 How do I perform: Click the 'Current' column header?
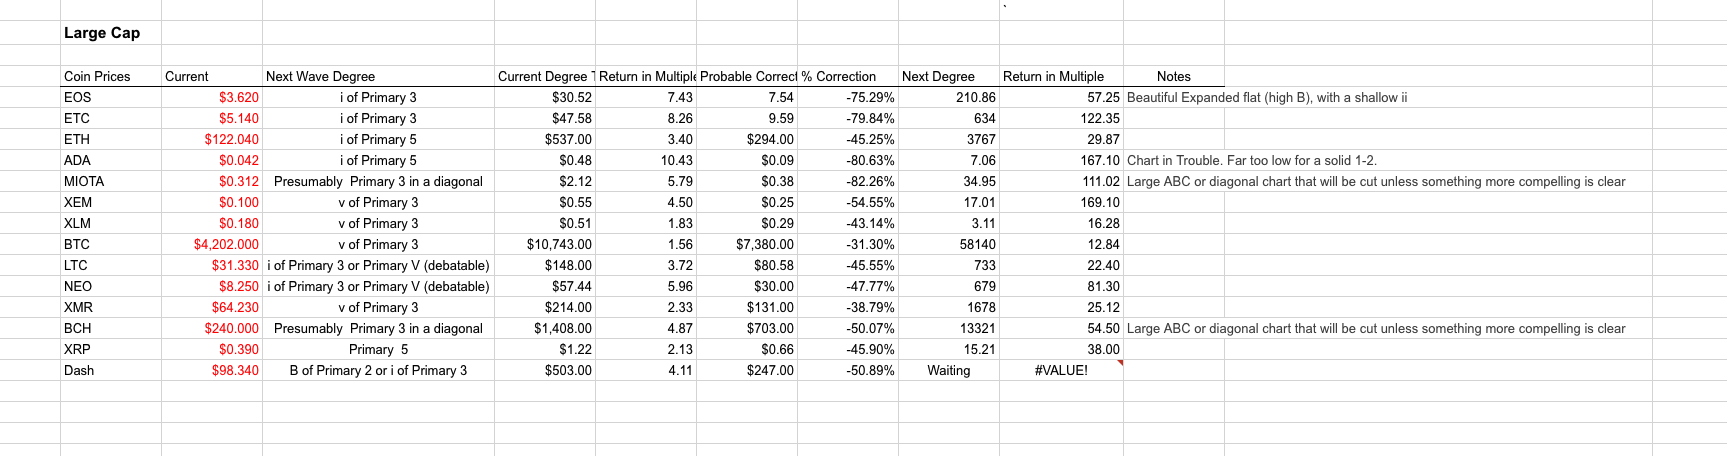[x=212, y=76]
